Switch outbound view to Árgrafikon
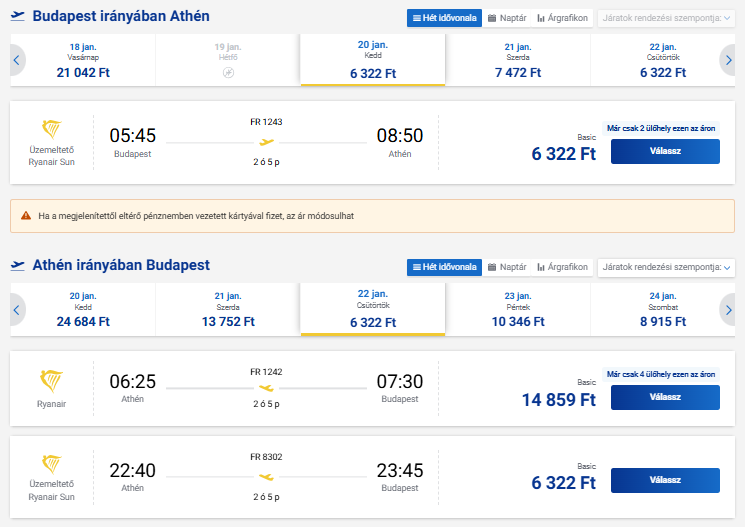The image size is (745, 527). point(562,18)
